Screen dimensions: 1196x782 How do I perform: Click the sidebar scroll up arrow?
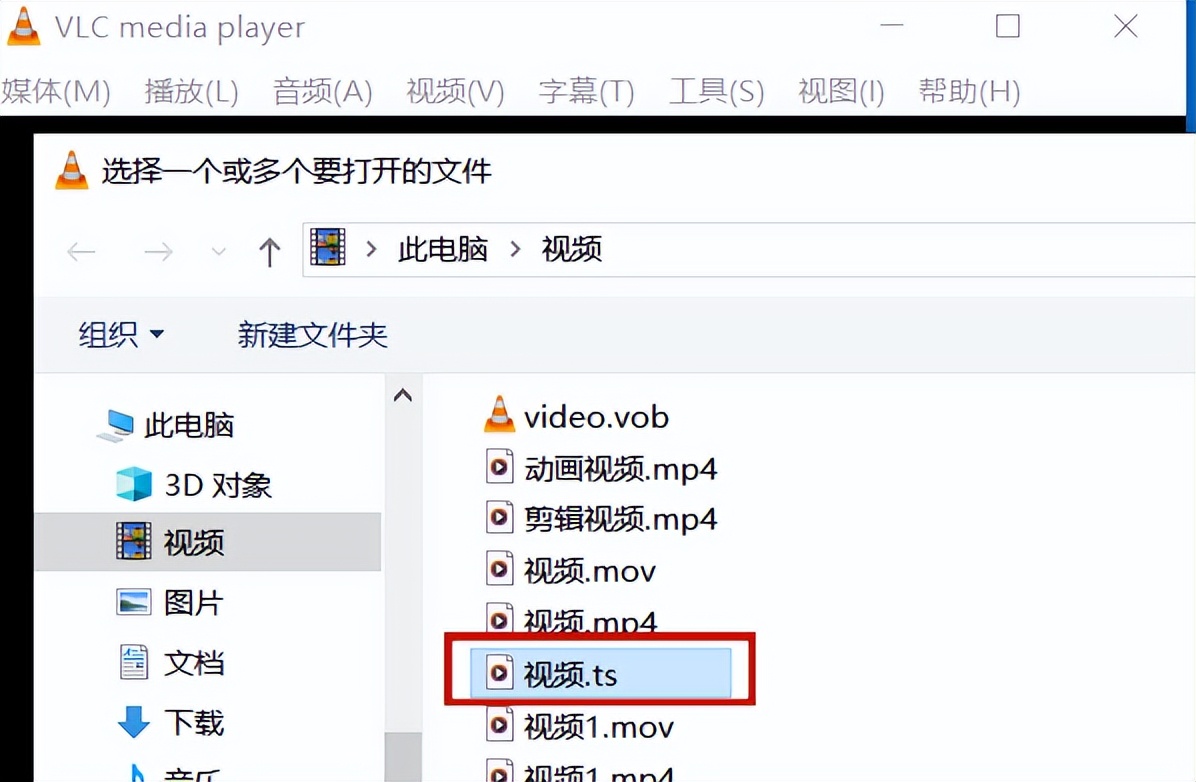[x=403, y=395]
